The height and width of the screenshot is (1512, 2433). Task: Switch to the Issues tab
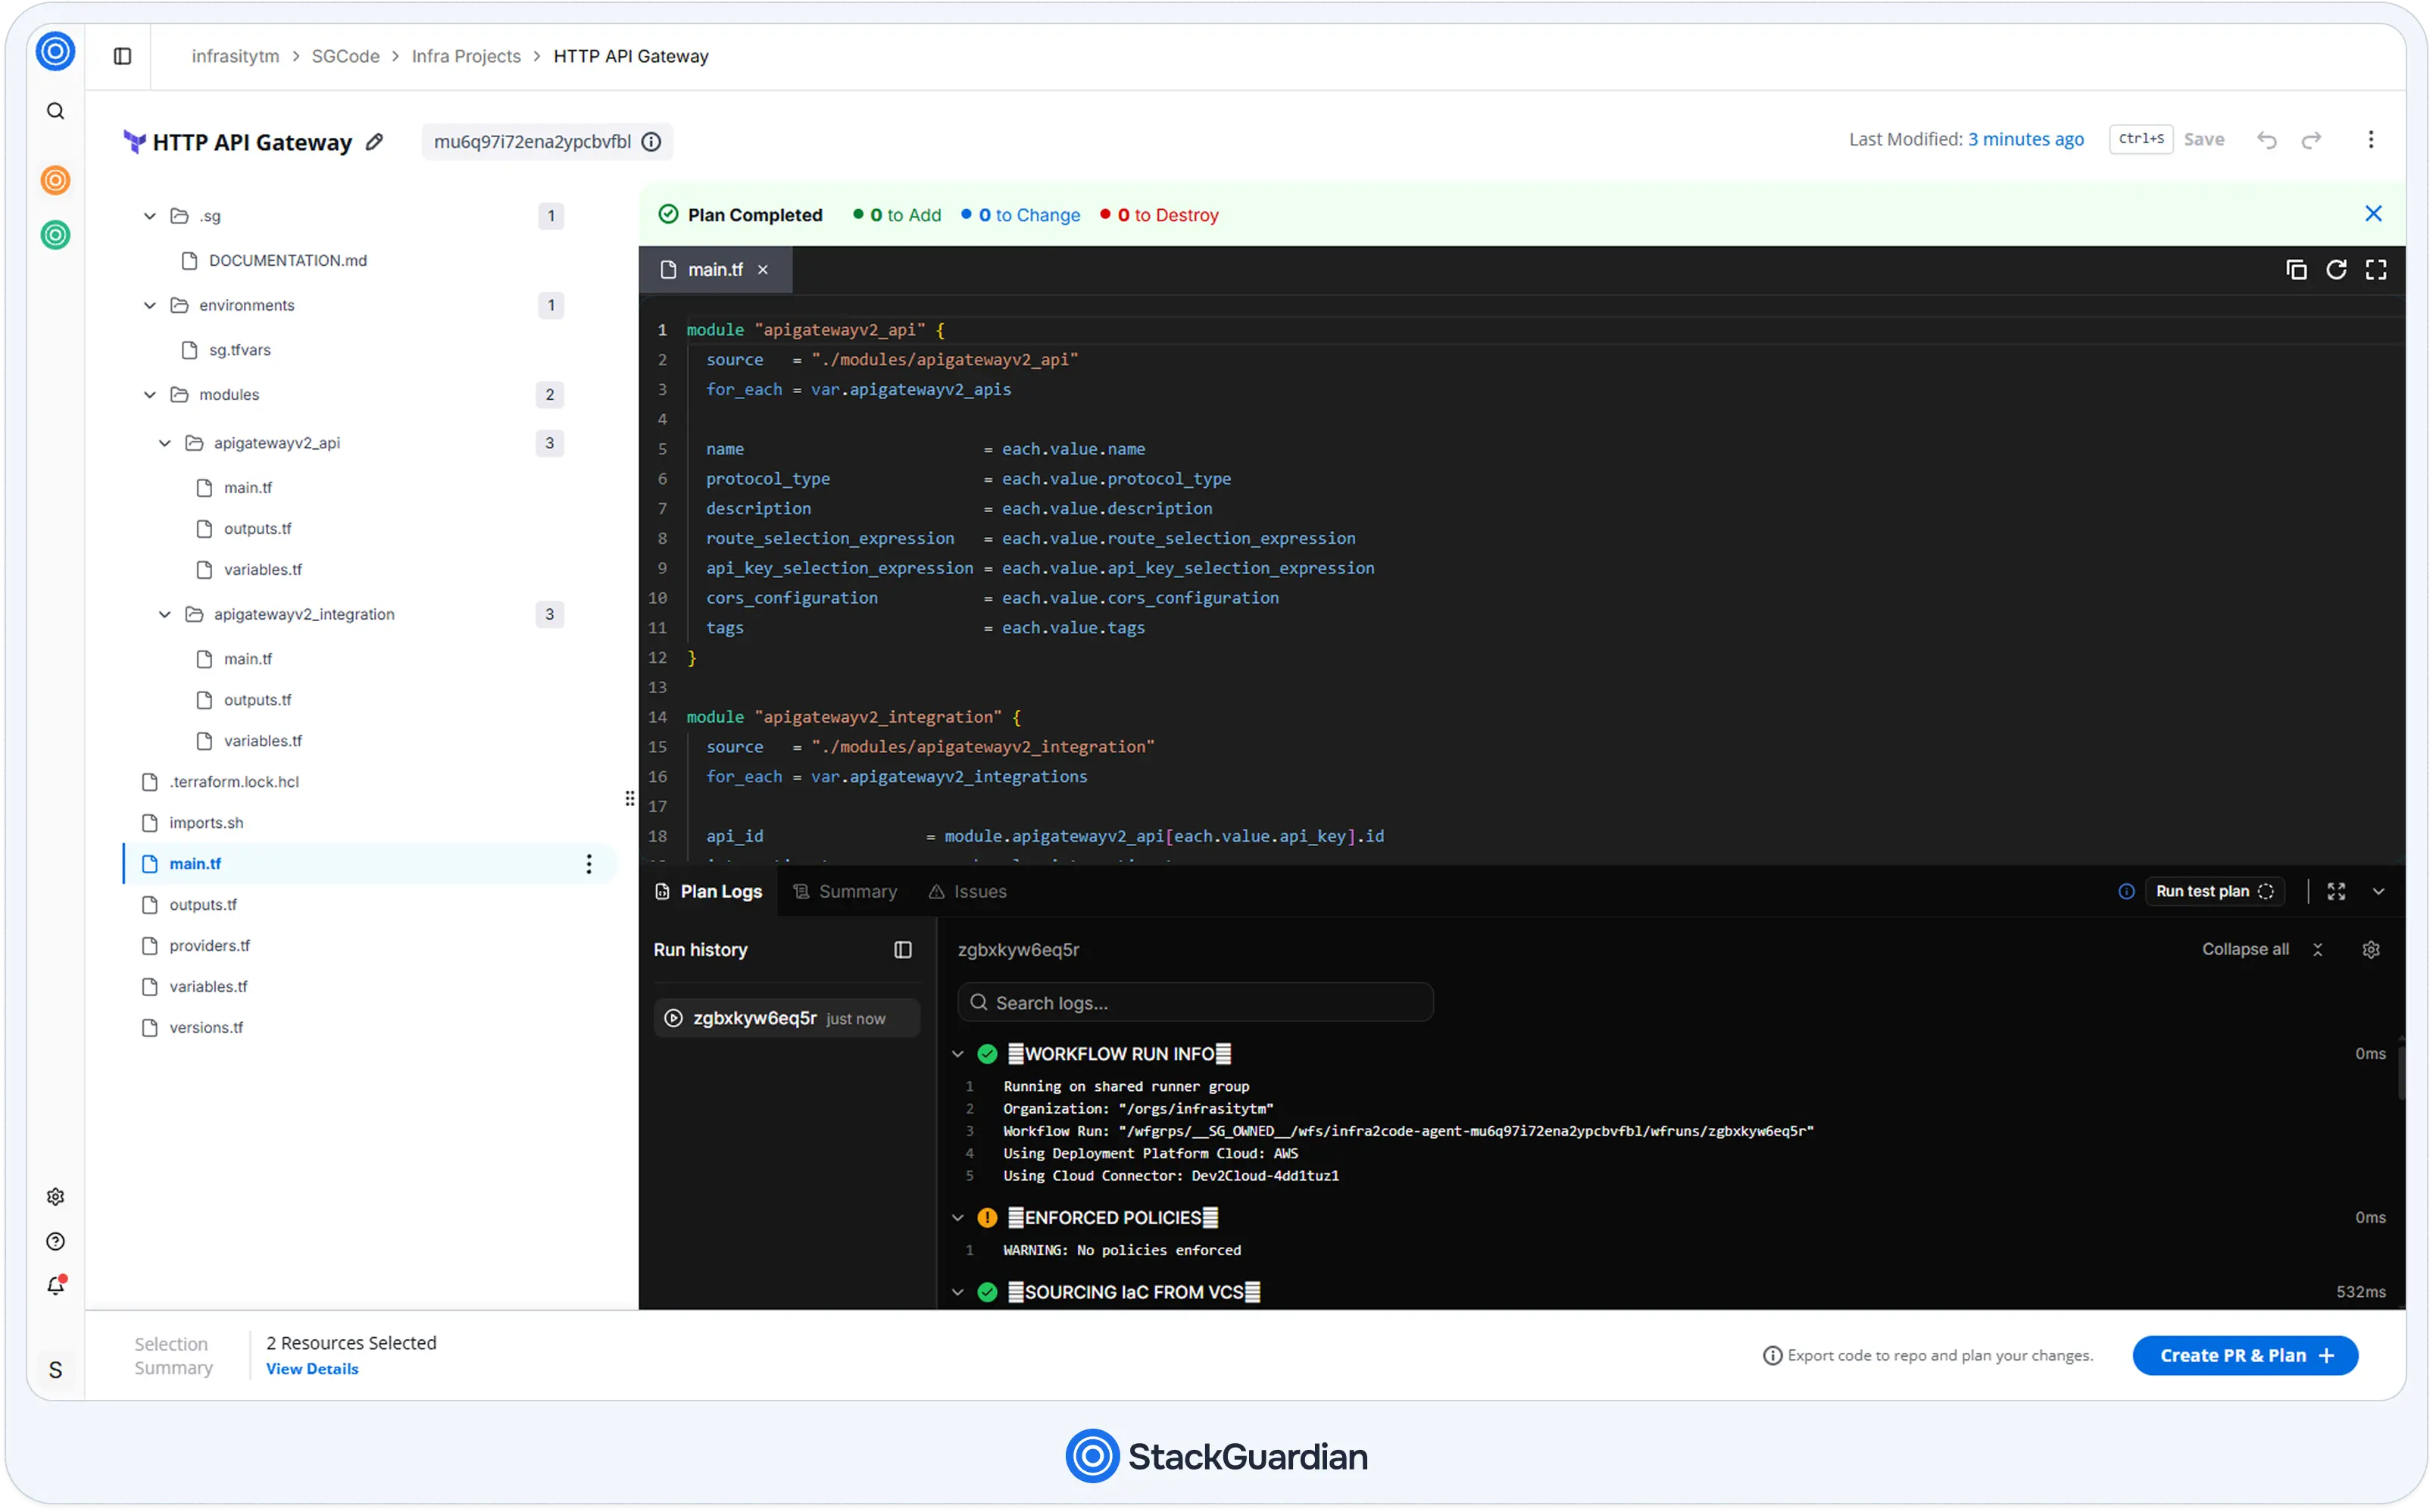[x=967, y=892]
